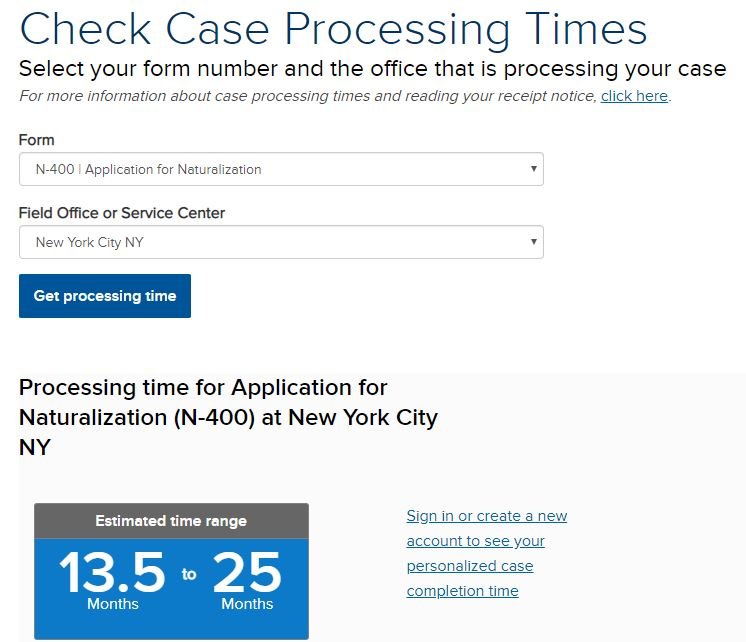Click the arrow beside New York City NY
Image resolution: width=746 pixels, height=642 pixels.
pos(534,242)
